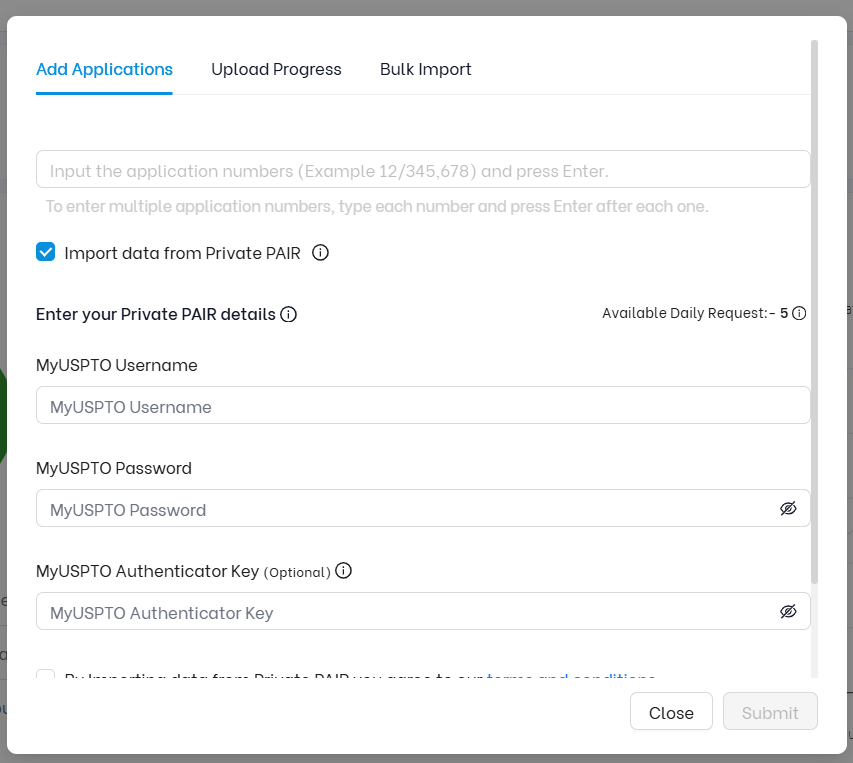Click the MyUSPTO Username label text

(x=117, y=365)
